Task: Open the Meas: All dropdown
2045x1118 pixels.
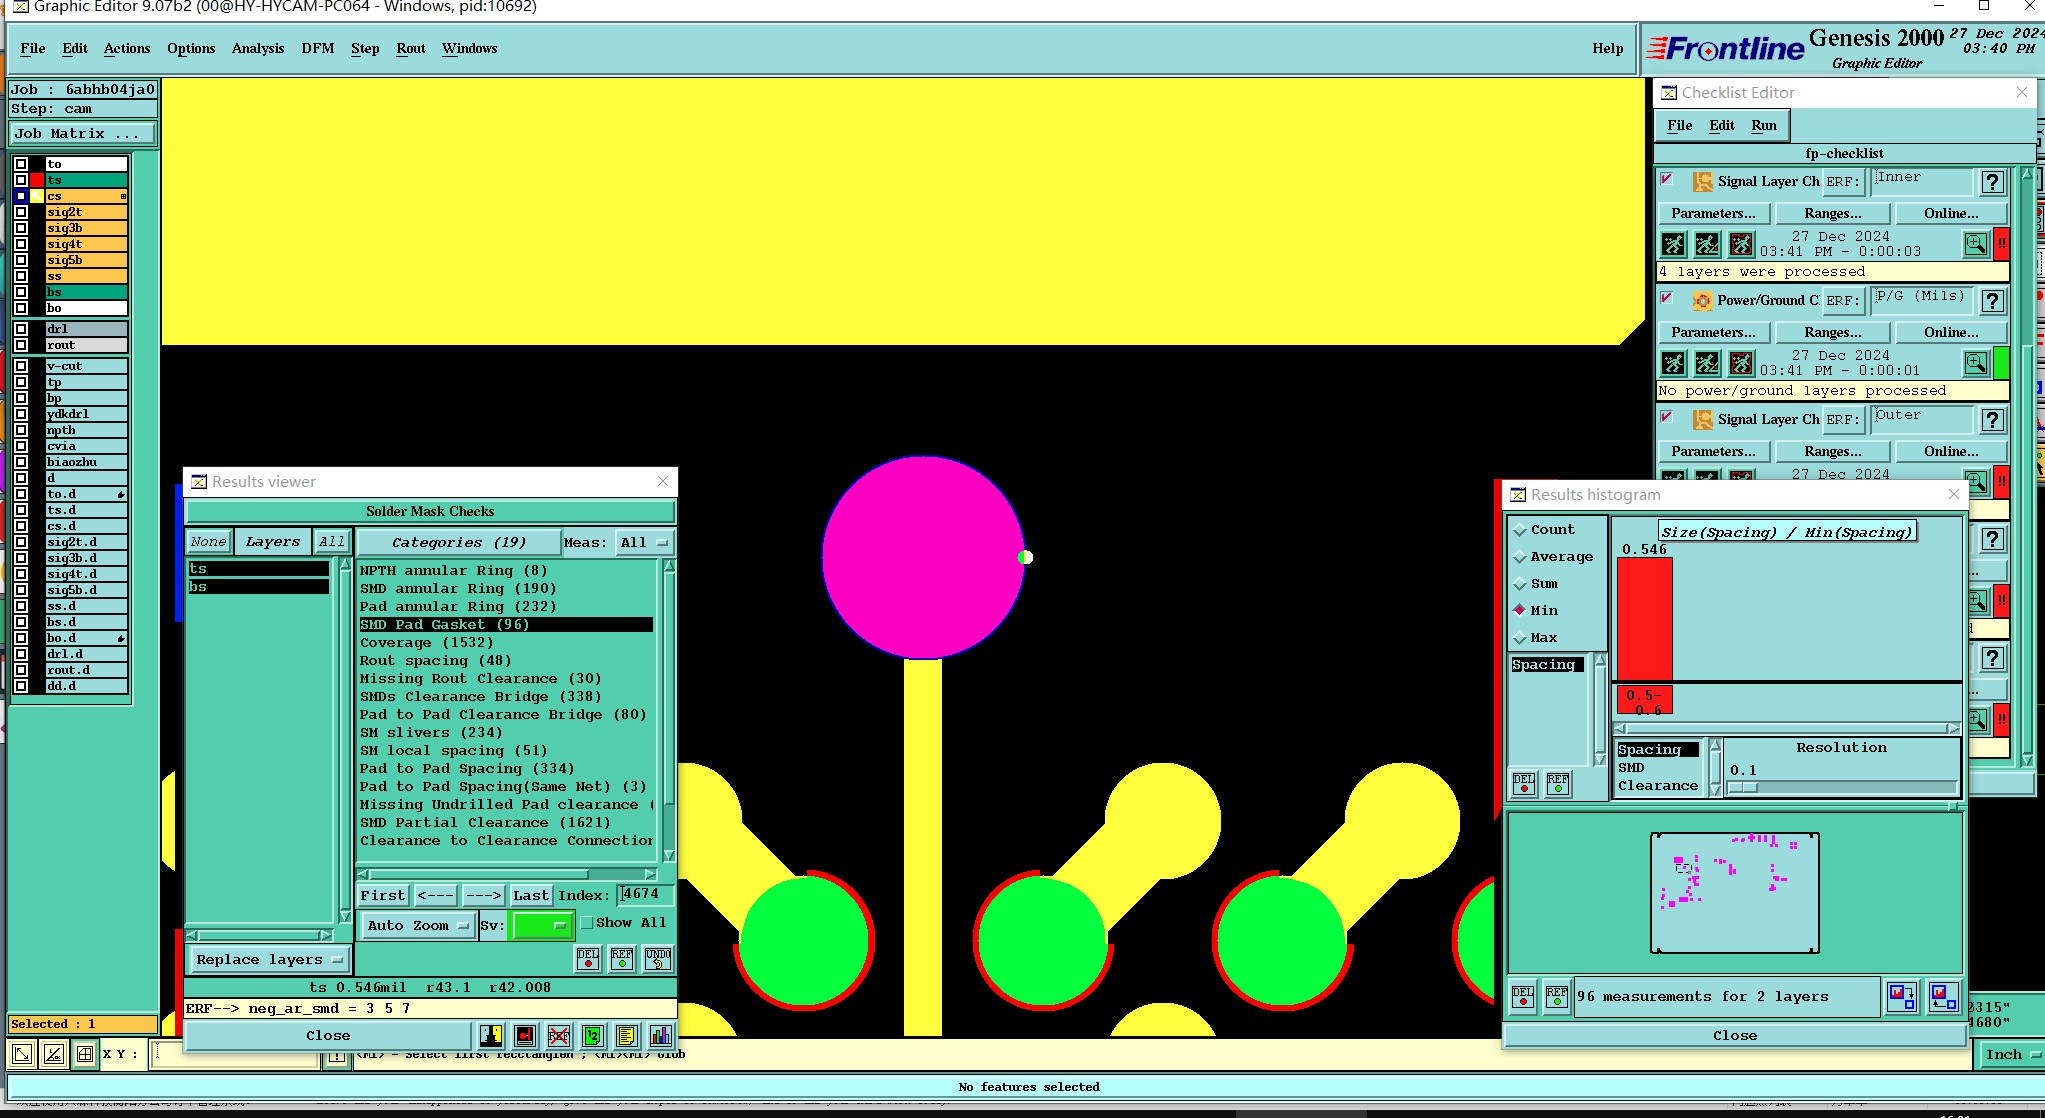Action: [x=643, y=543]
